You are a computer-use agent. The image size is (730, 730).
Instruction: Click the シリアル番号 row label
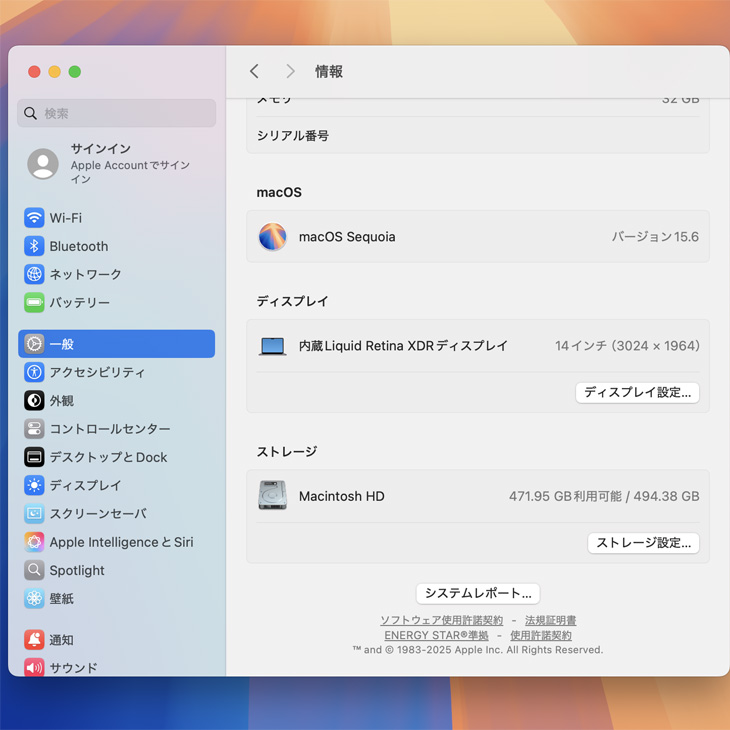[x=293, y=135]
